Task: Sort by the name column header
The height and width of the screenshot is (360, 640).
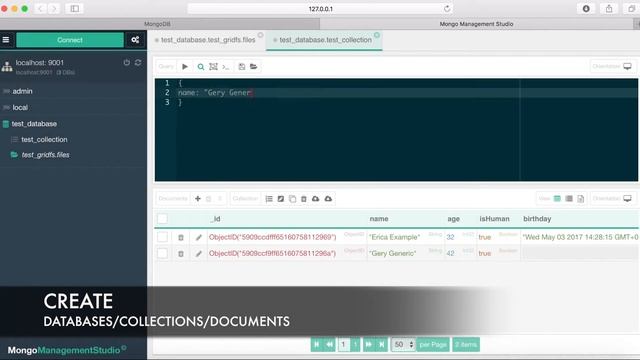Action: click(379, 219)
